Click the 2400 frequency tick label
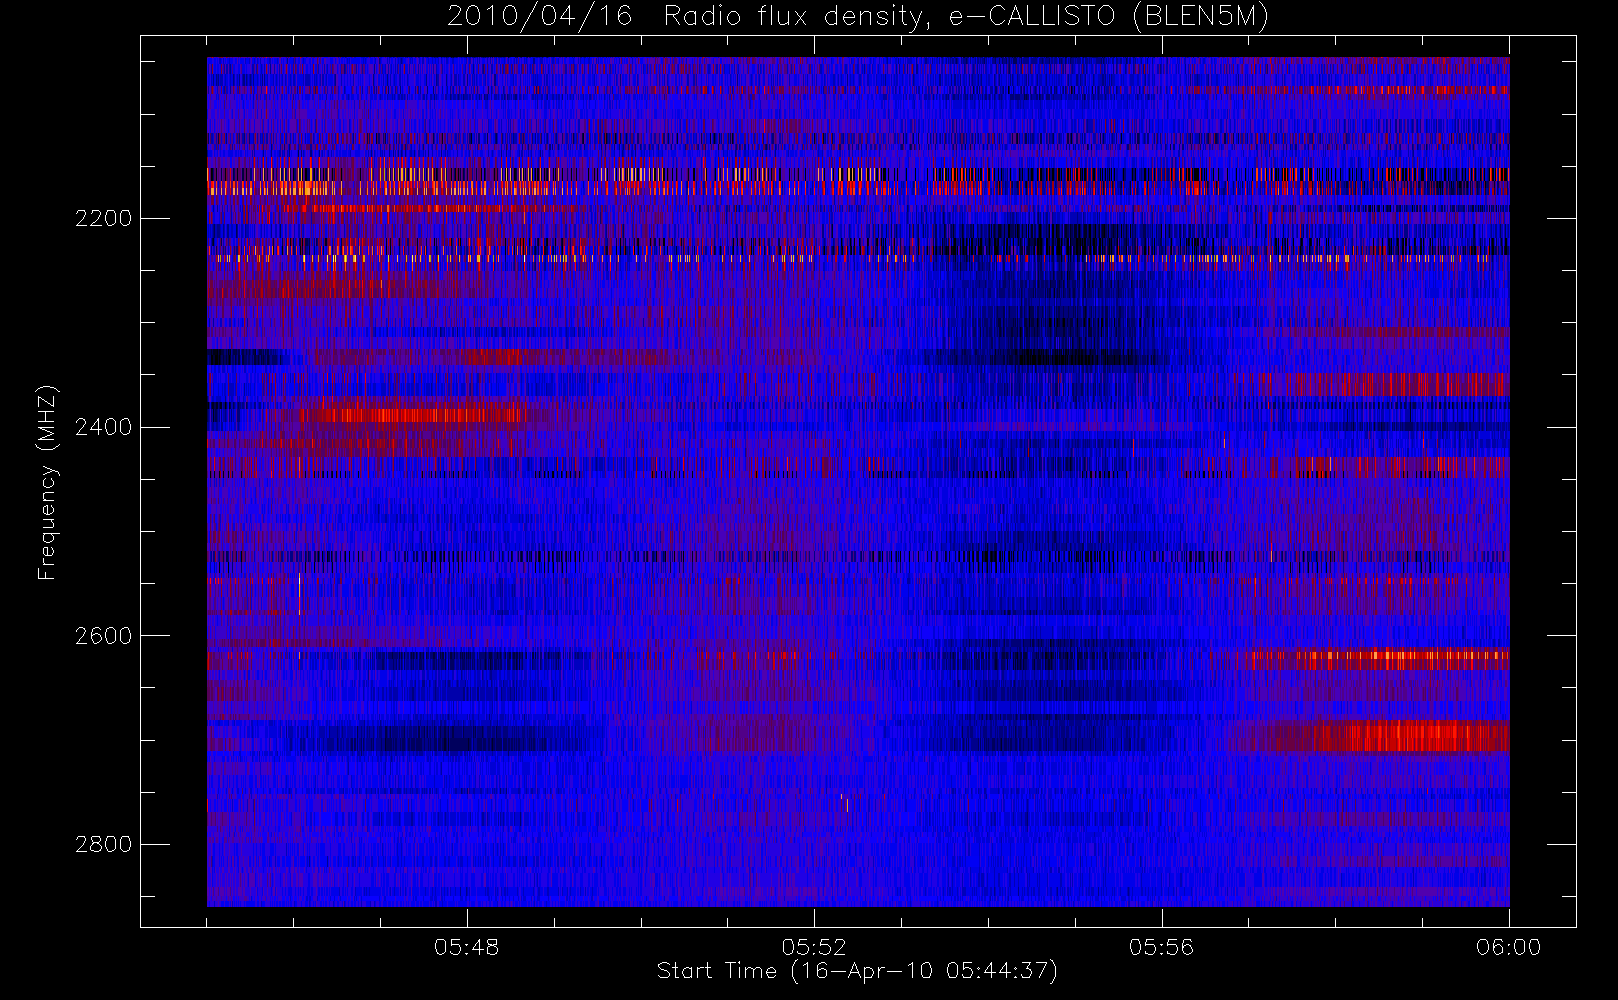 pos(103,427)
